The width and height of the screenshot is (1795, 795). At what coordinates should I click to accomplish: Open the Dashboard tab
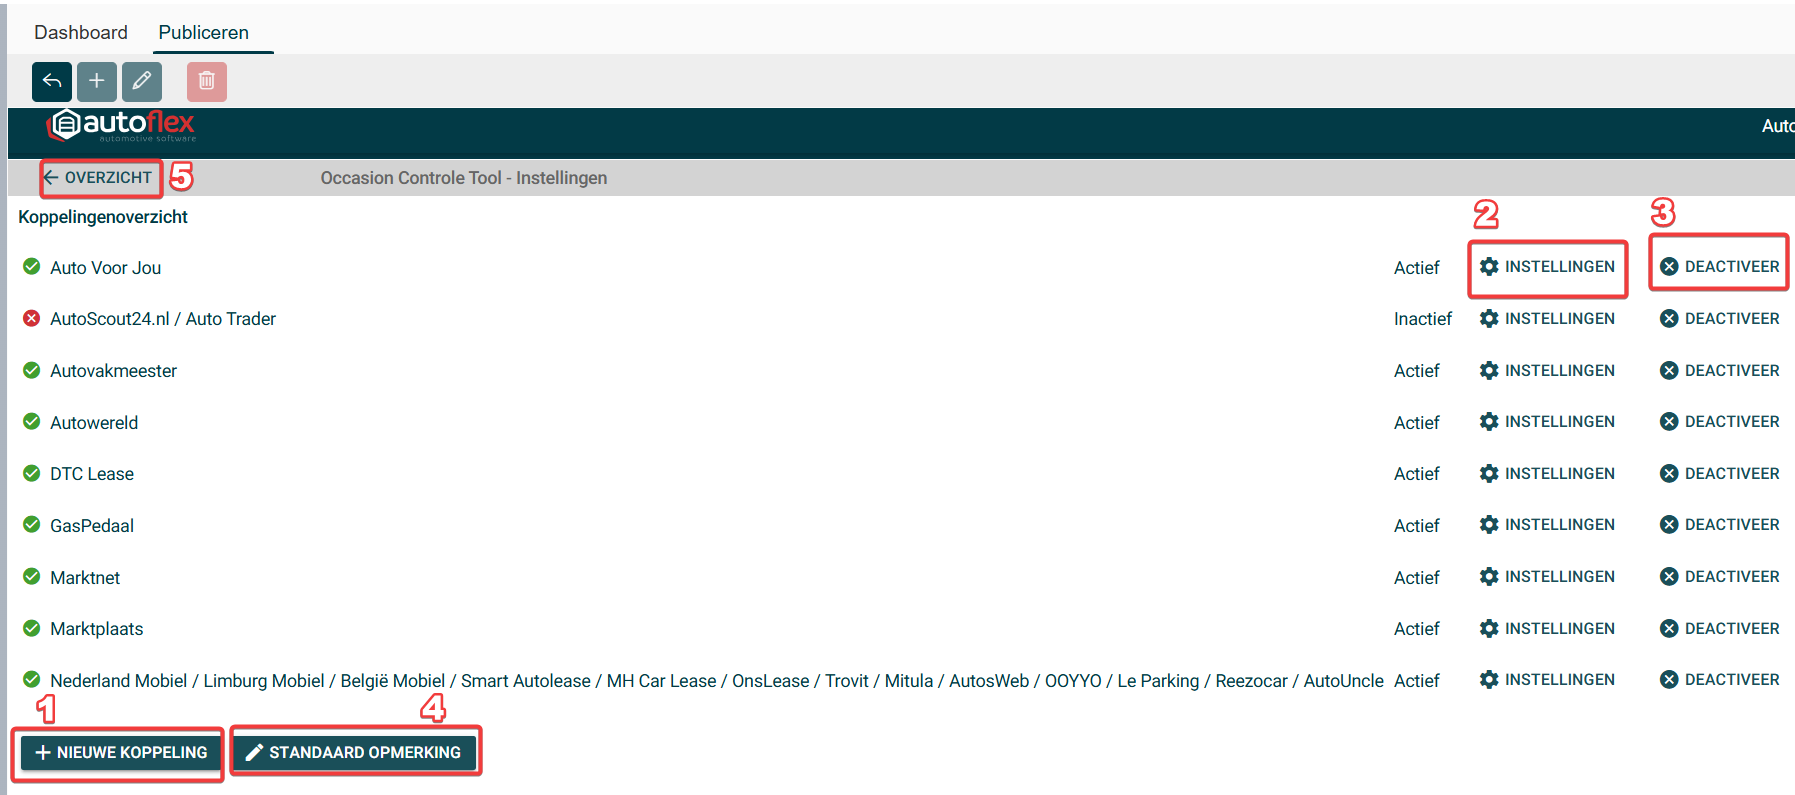pyautogui.click(x=81, y=32)
